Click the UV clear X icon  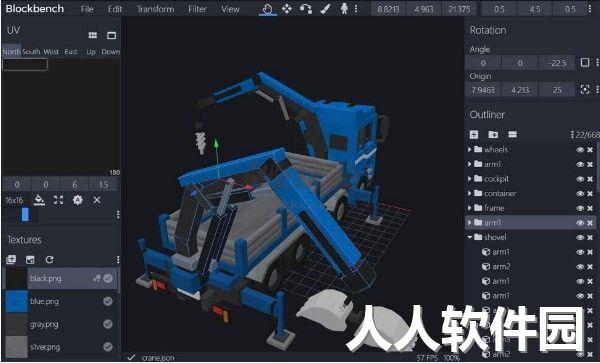click(x=97, y=200)
